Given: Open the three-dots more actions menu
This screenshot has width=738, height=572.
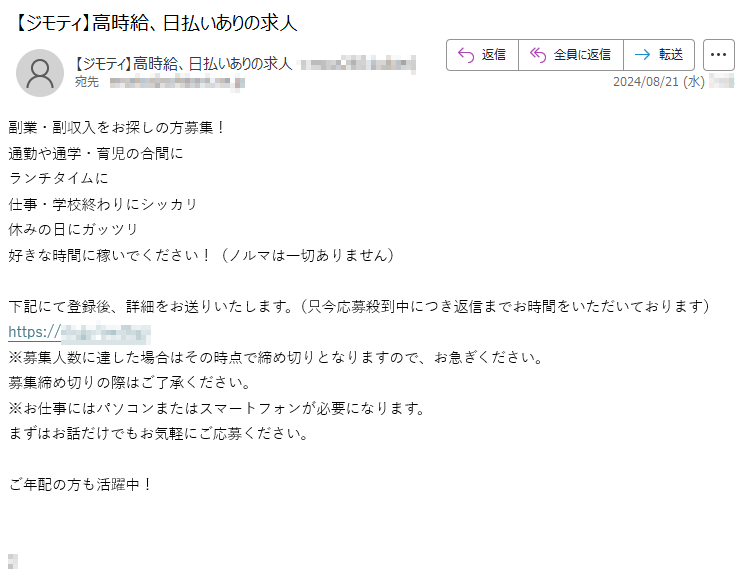Looking at the screenshot, I should 718,55.
